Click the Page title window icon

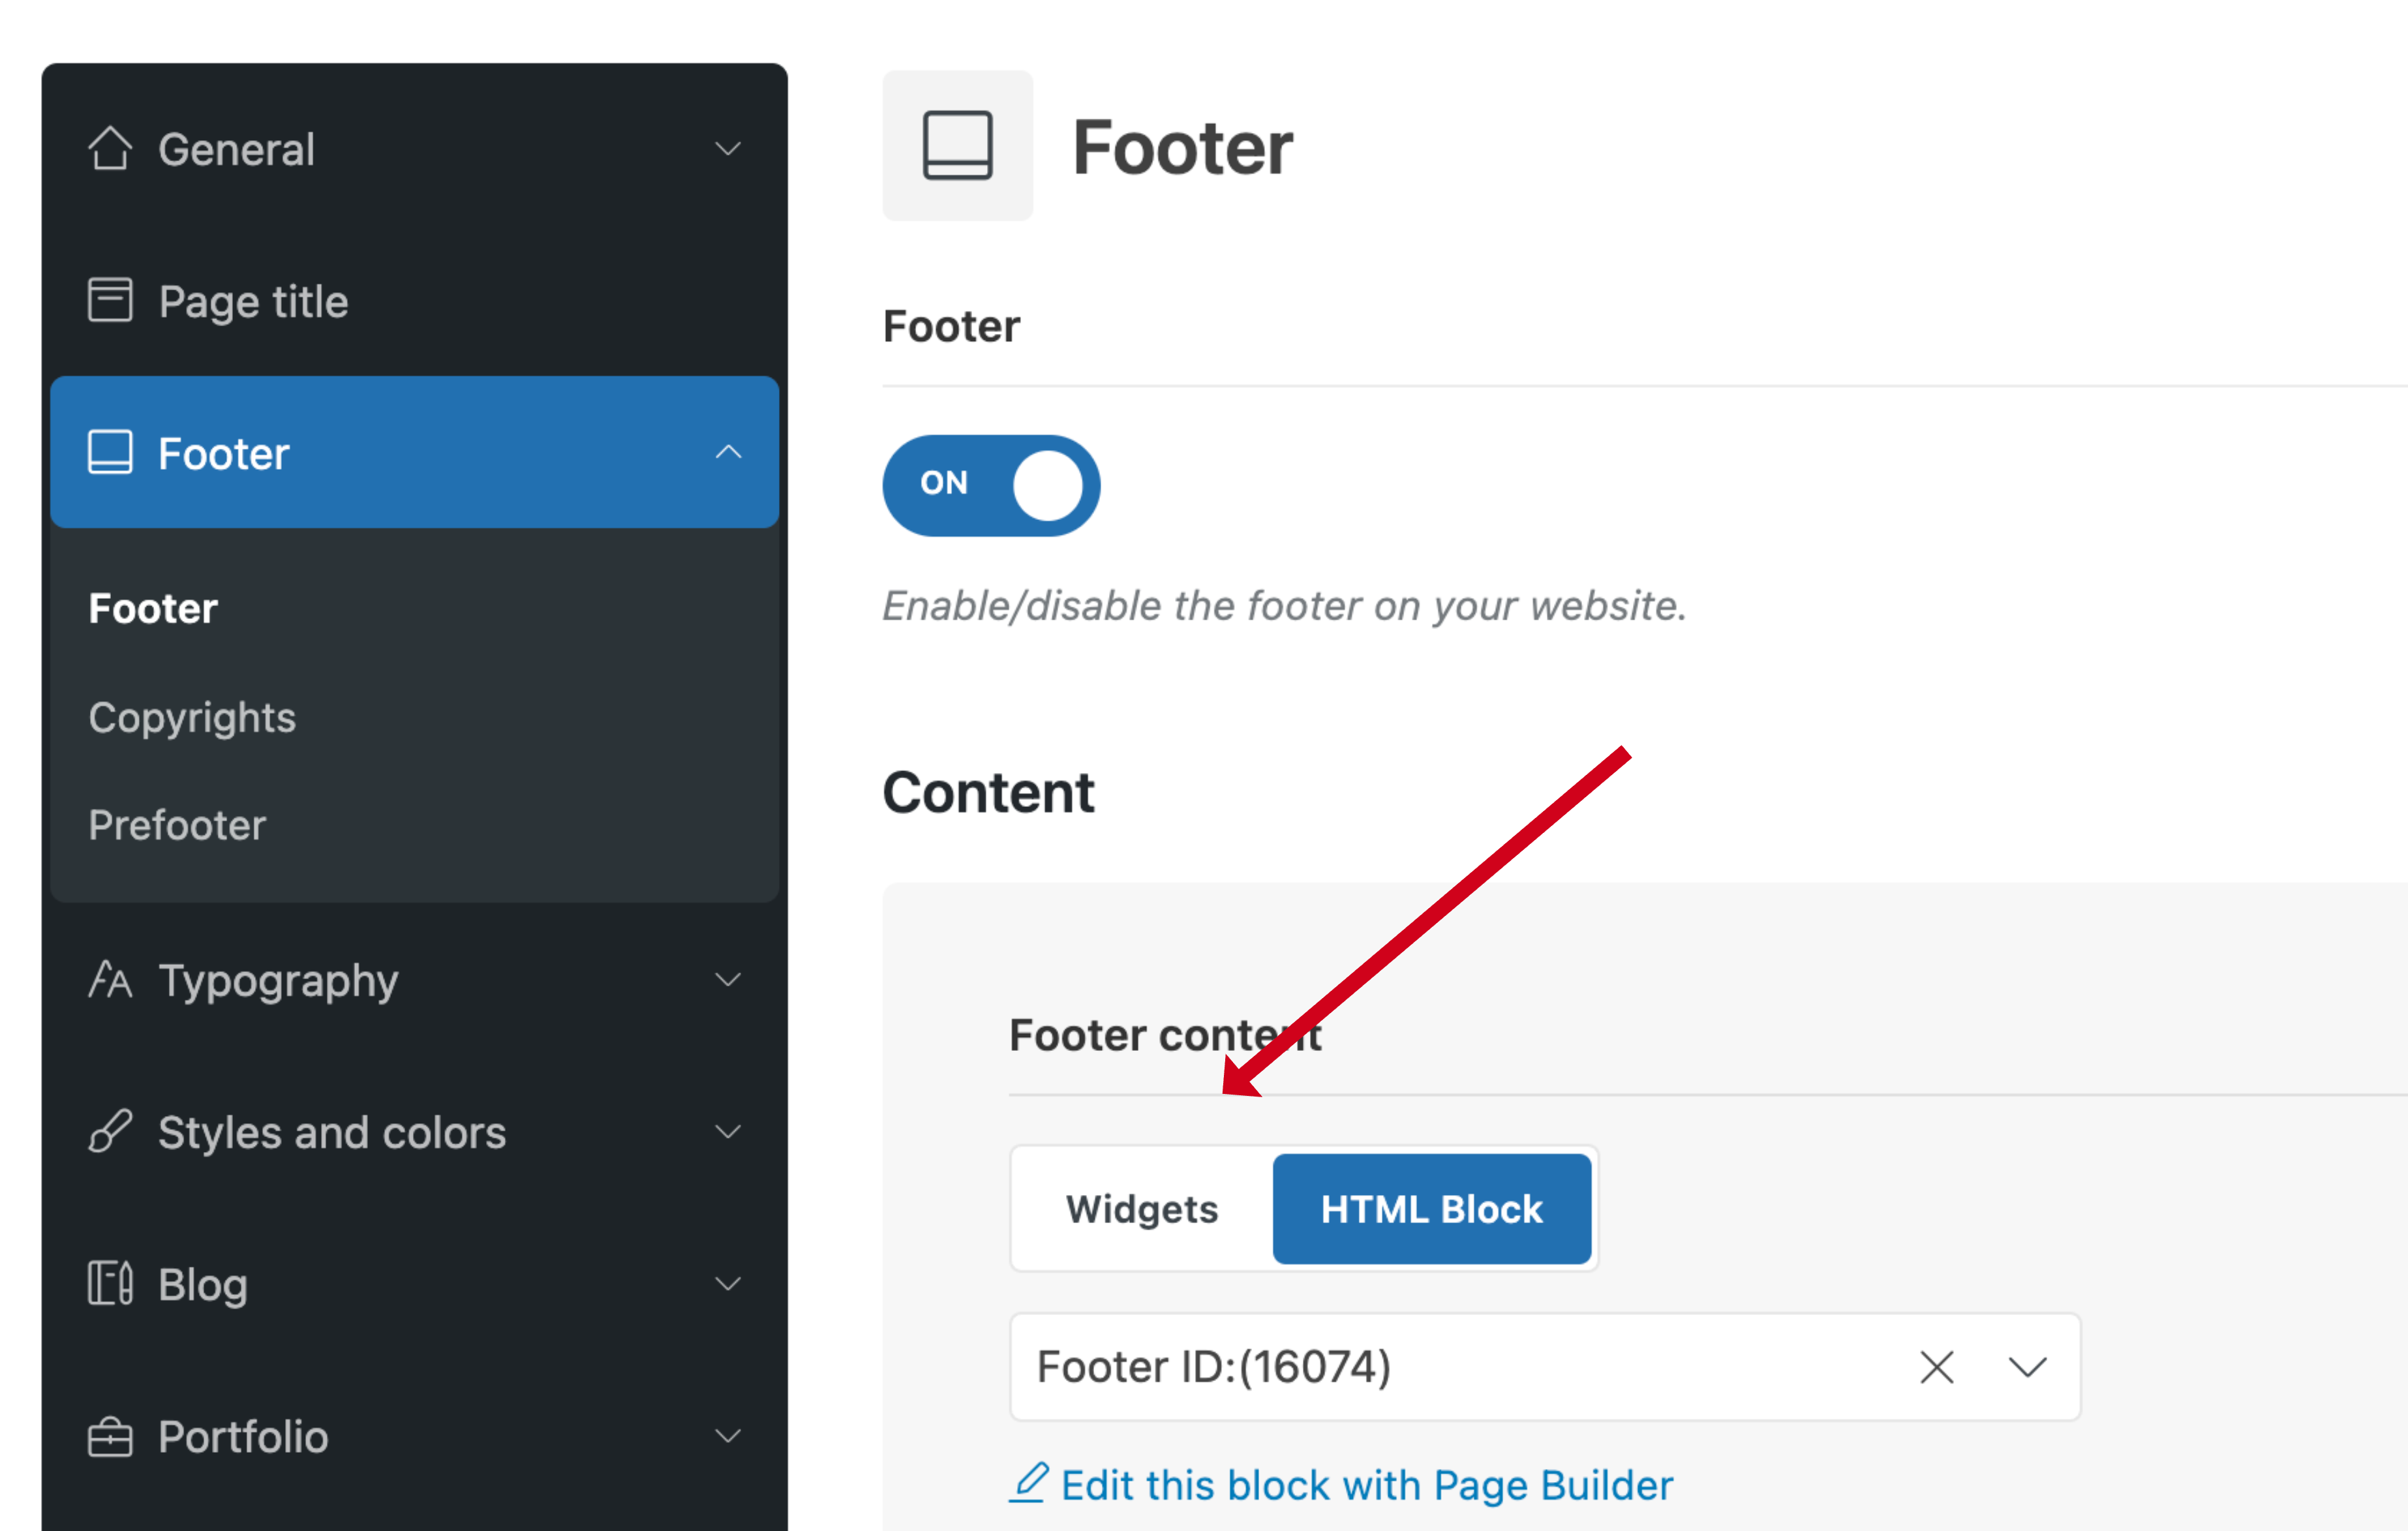110,300
